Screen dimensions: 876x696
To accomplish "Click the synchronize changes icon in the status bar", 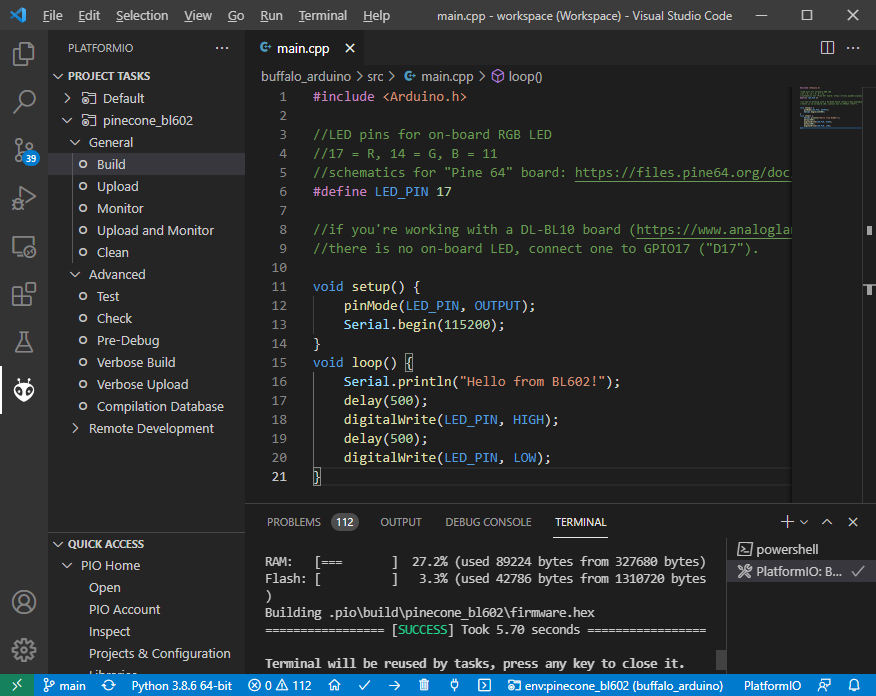I will point(109,685).
